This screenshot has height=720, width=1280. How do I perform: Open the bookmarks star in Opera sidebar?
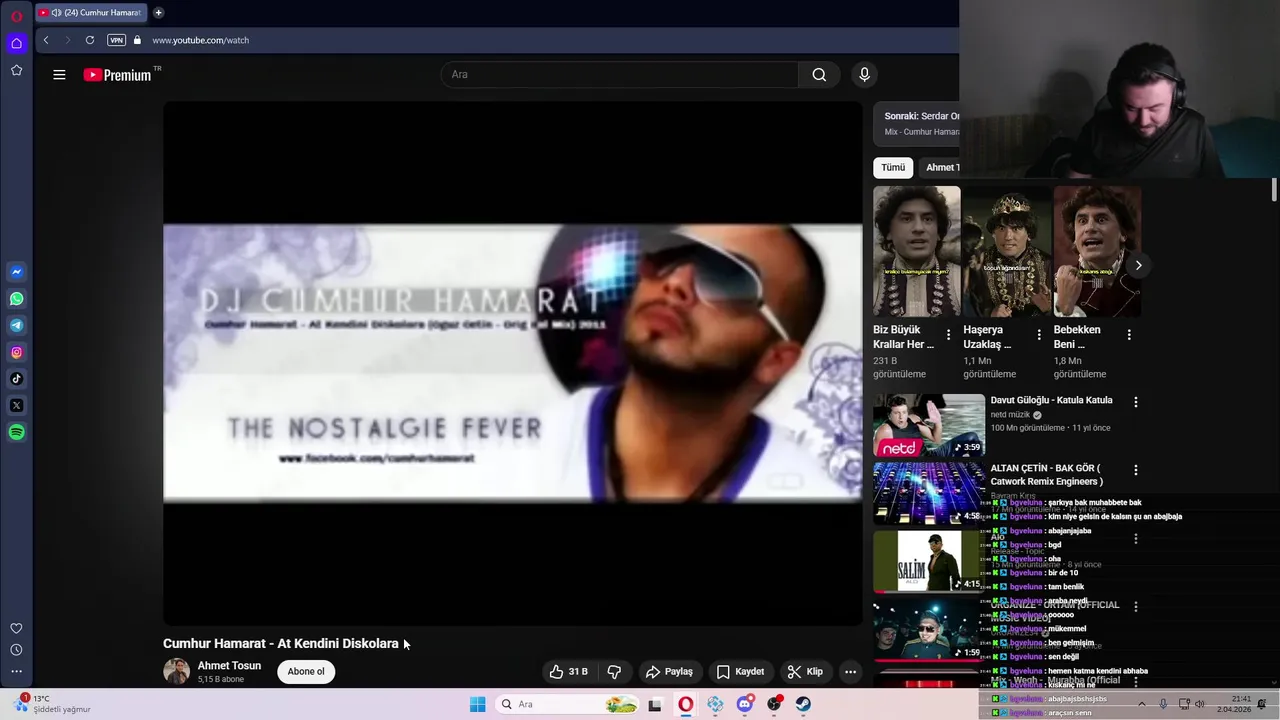click(16, 70)
